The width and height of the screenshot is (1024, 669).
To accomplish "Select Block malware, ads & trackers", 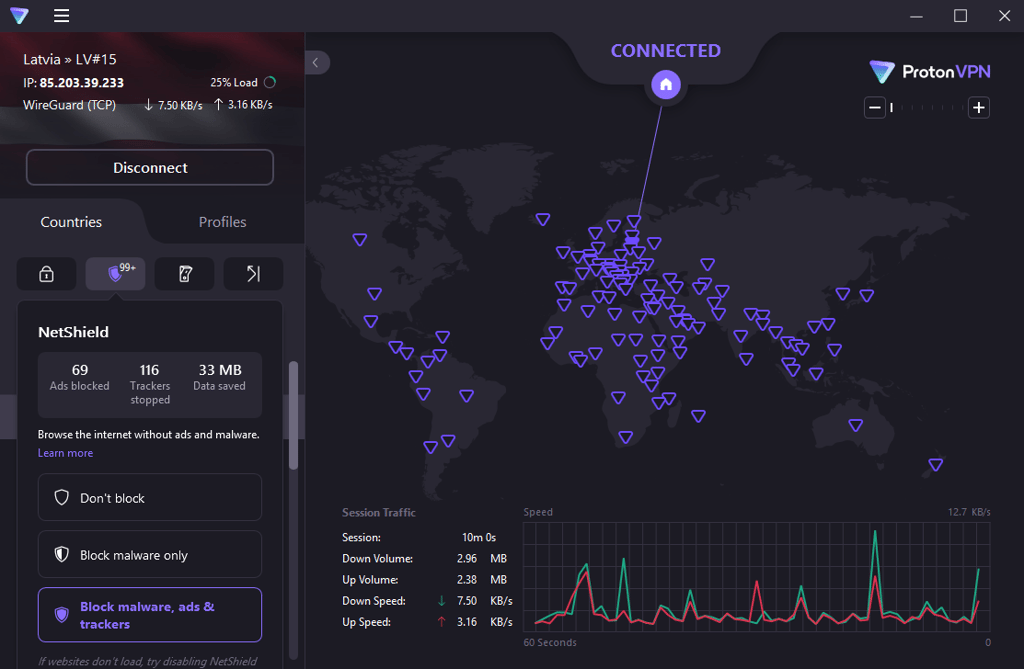I will [x=150, y=615].
